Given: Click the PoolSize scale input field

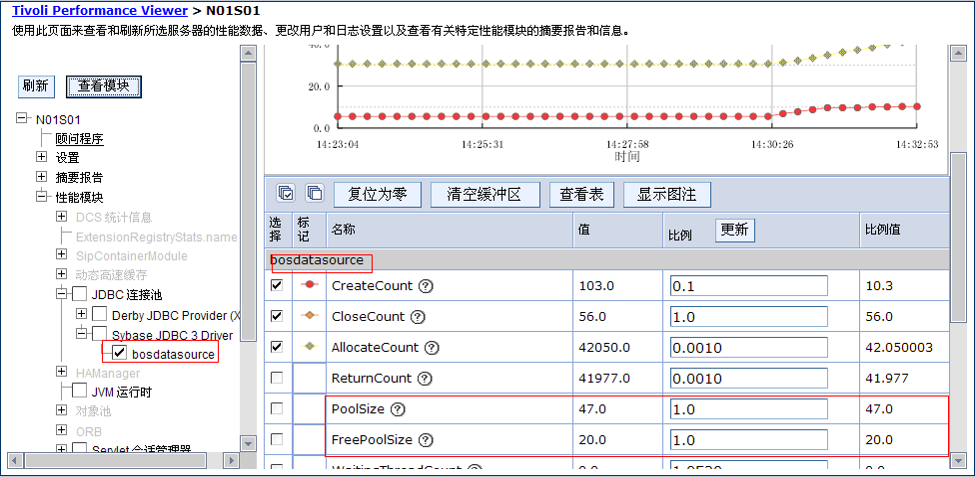Looking at the screenshot, I should coord(748,409).
